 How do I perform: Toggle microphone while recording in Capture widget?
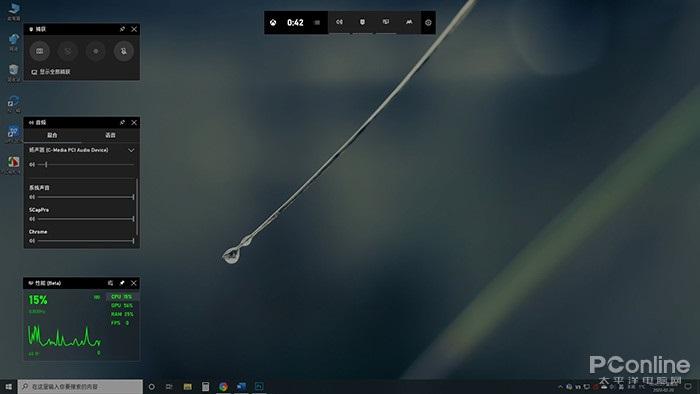tap(124, 51)
